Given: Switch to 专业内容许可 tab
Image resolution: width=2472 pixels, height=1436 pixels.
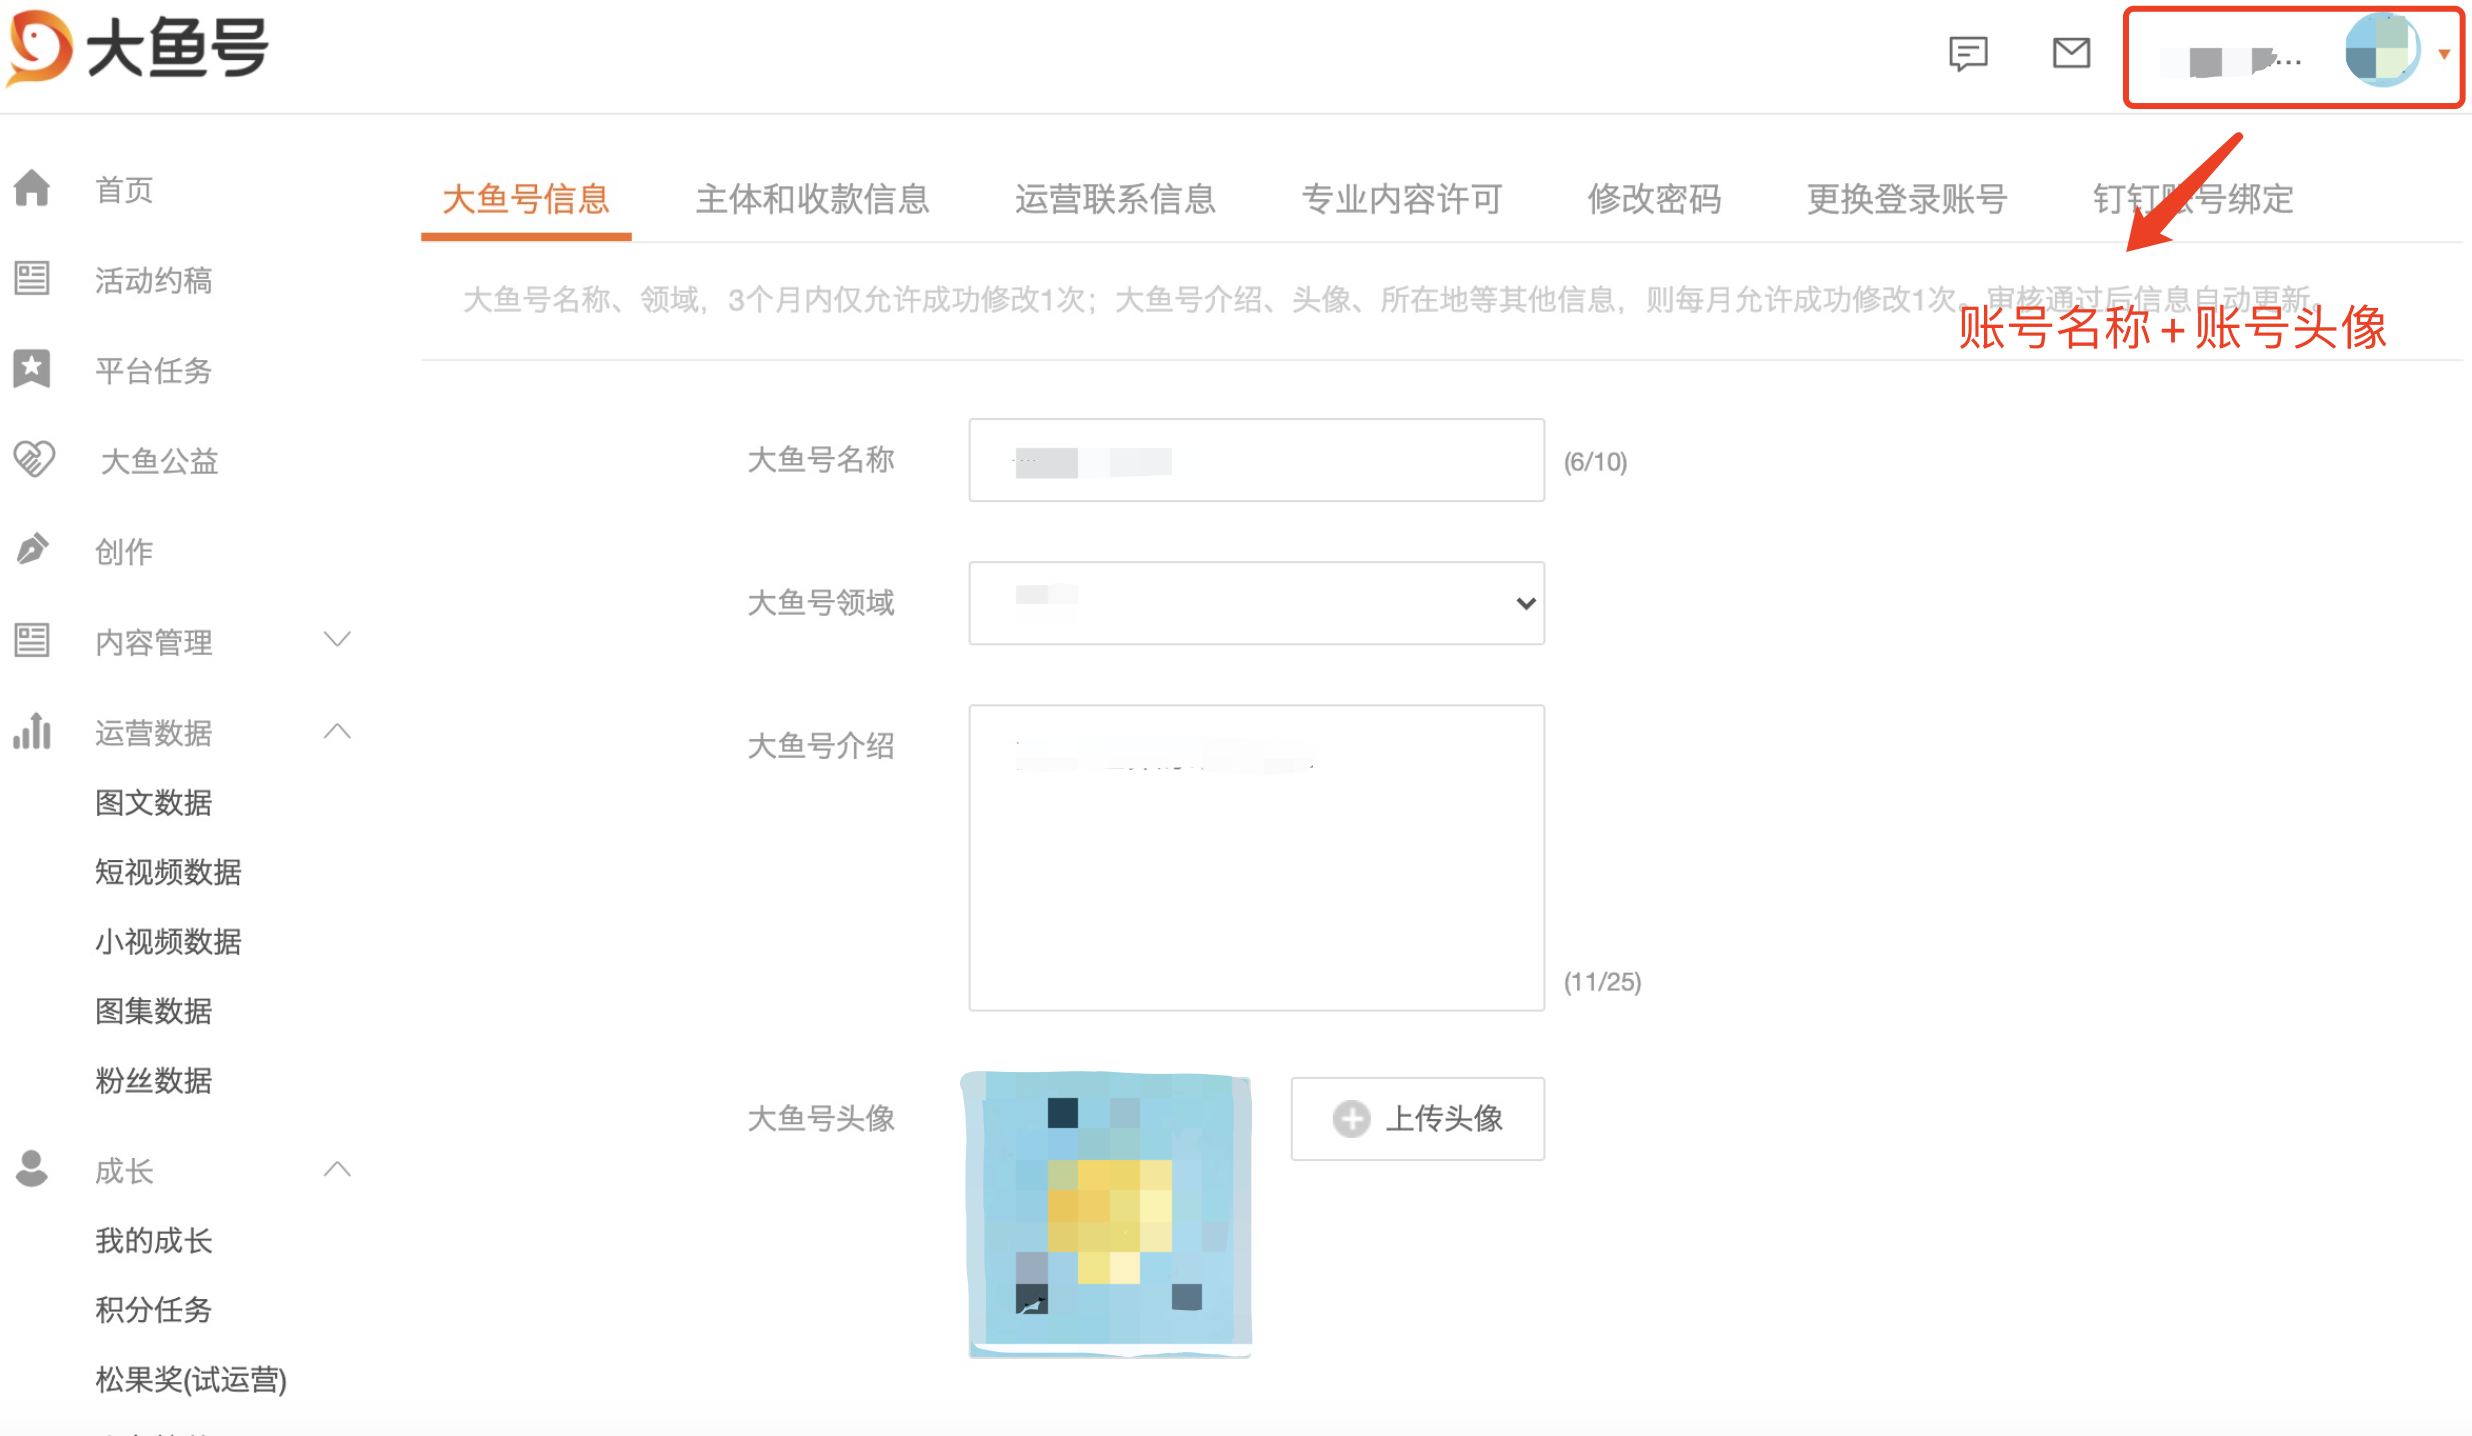Looking at the screenshot, I should pyautogui.click(x=1401, y=199).
